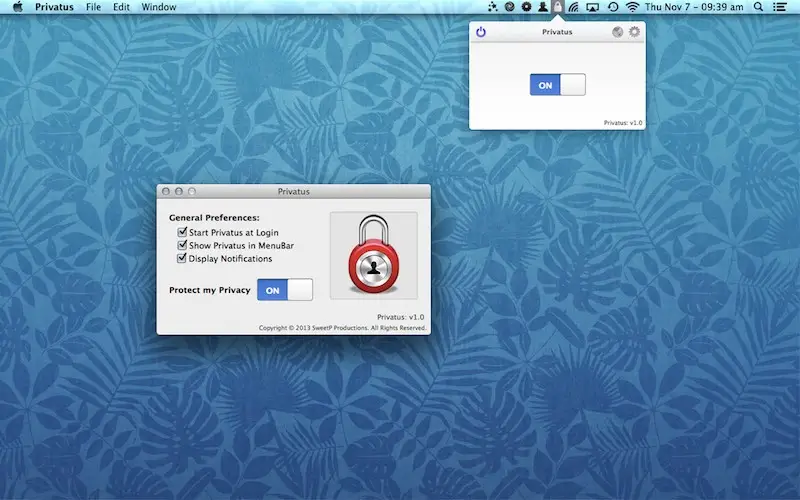Viewport: 800px width, 500px height.
Task: Click the Privatus preferences window title bar
Action: pos(294,191)
